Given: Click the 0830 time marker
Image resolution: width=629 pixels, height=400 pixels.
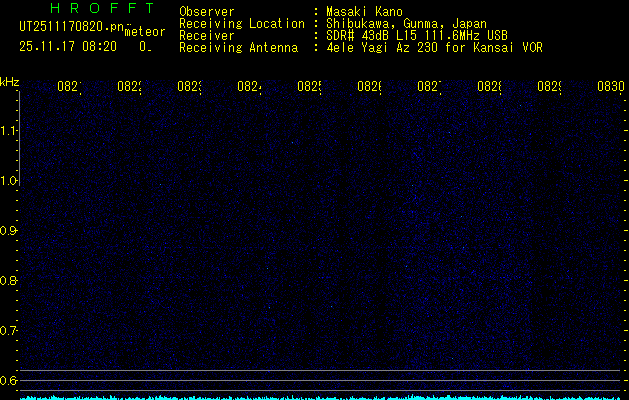Looking at the screenshot, I should point(611,86).
